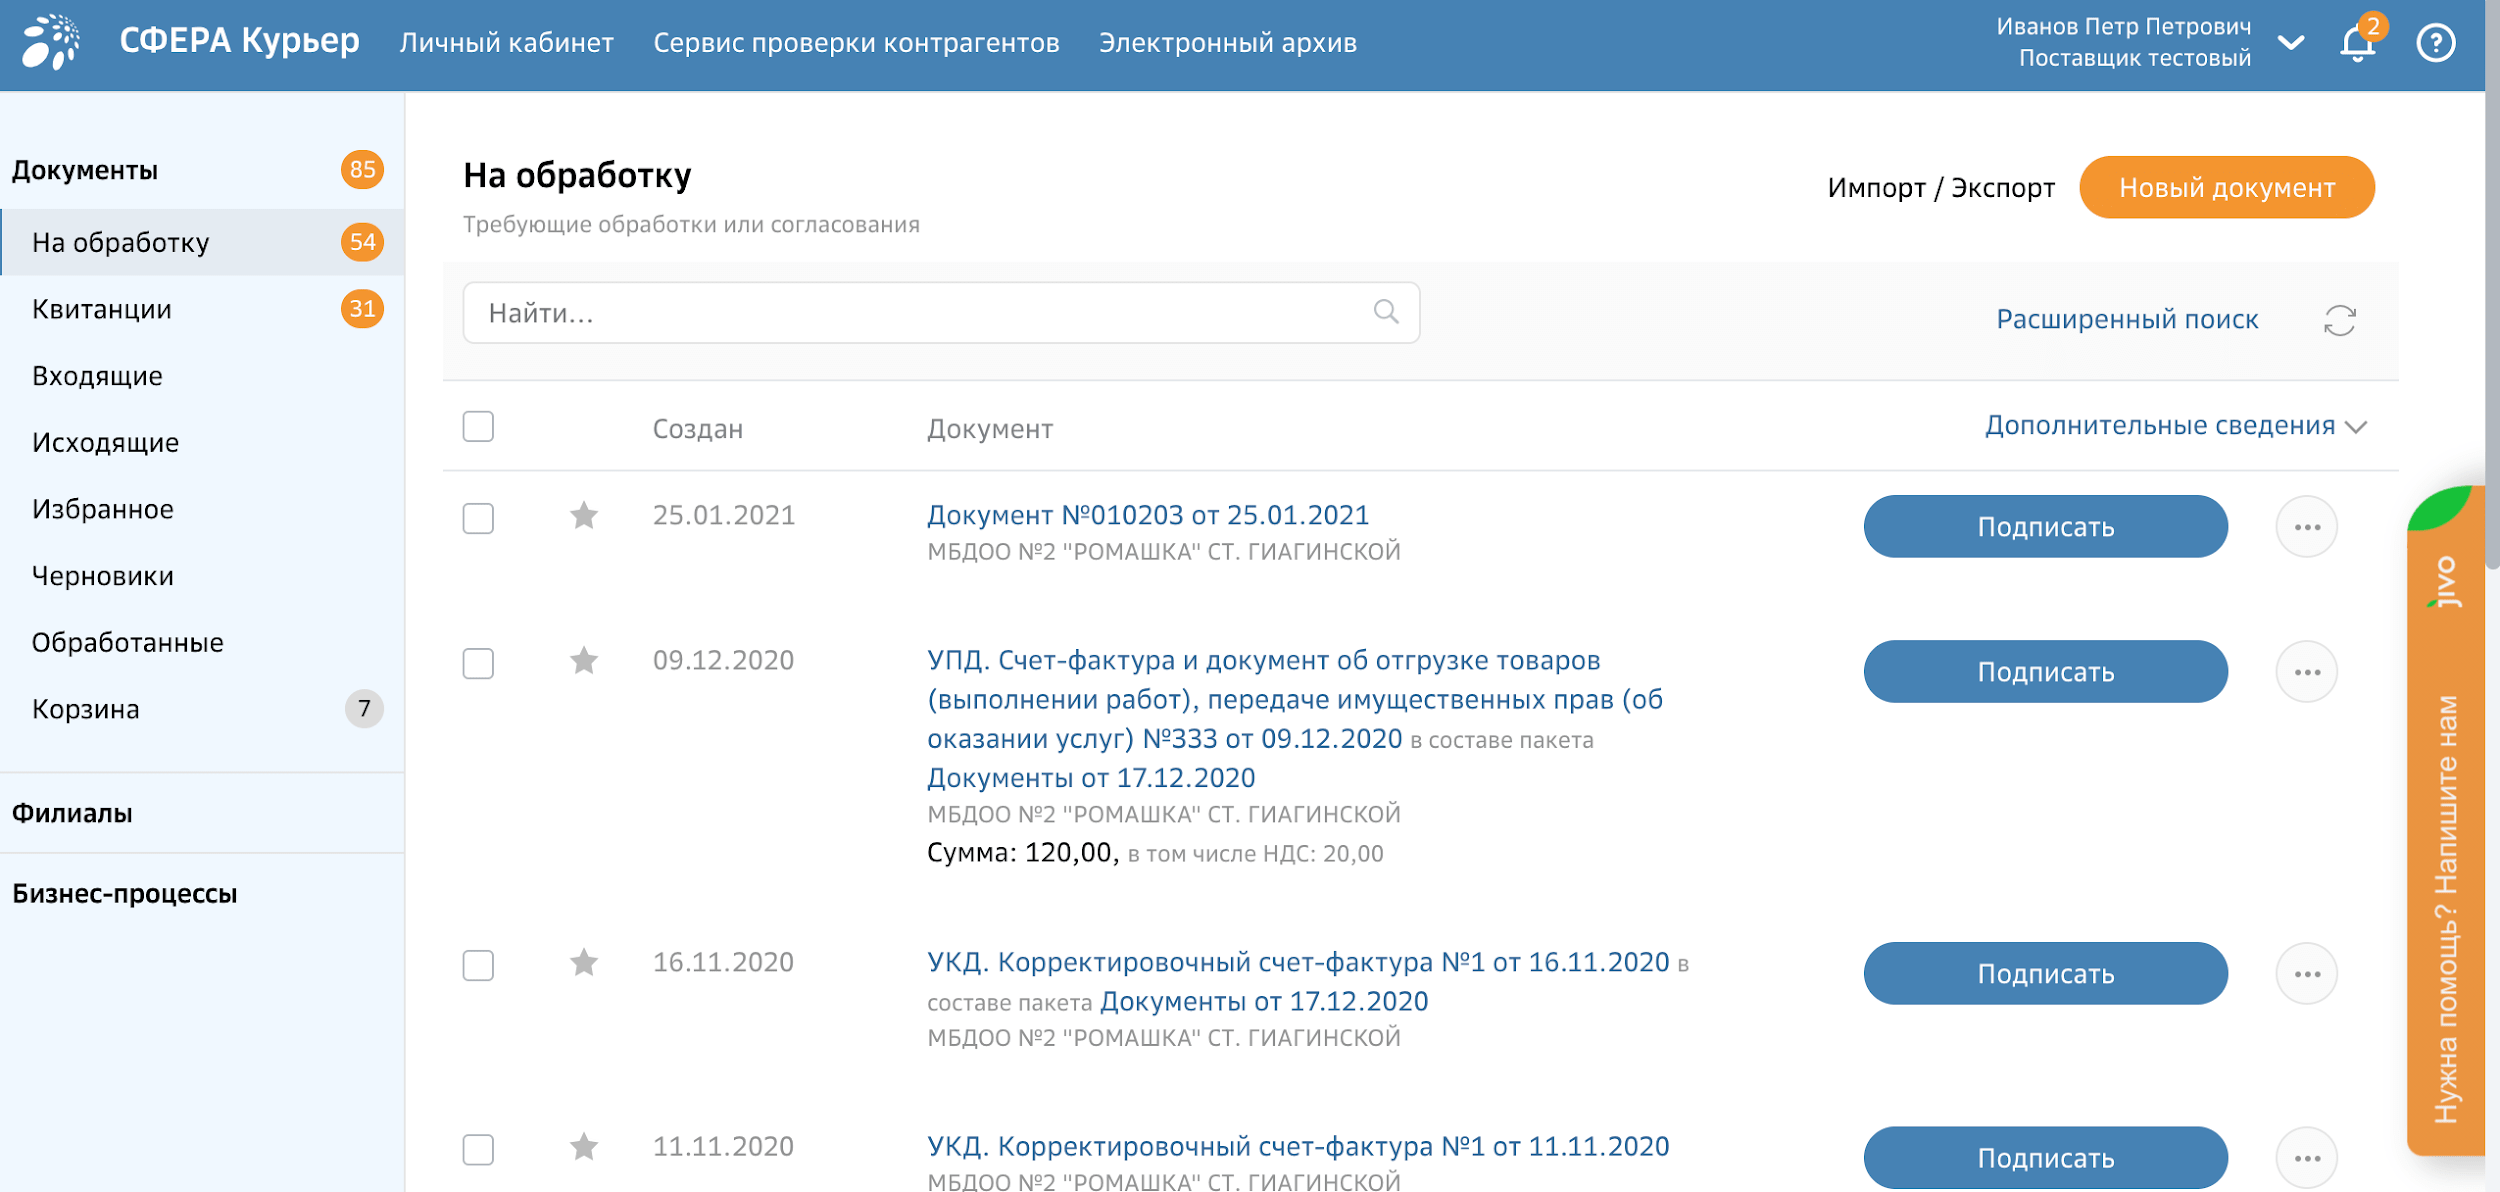This screenshot has width=2500, height=1192.
Task: Open link Документ №010203 от 25.01.2021
Action: 1148,515
